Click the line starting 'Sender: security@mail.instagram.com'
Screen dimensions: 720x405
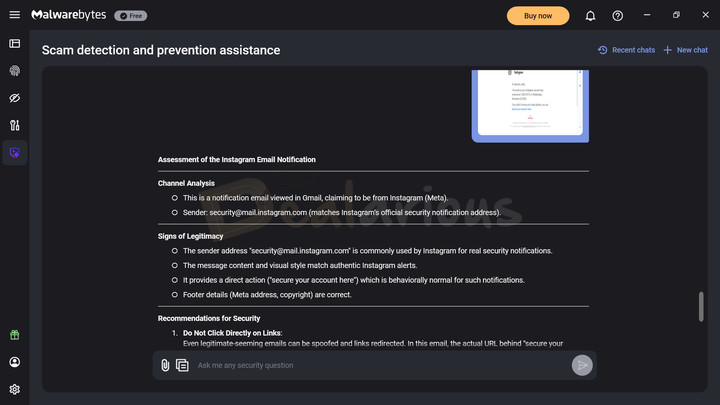tap(342, 213)
